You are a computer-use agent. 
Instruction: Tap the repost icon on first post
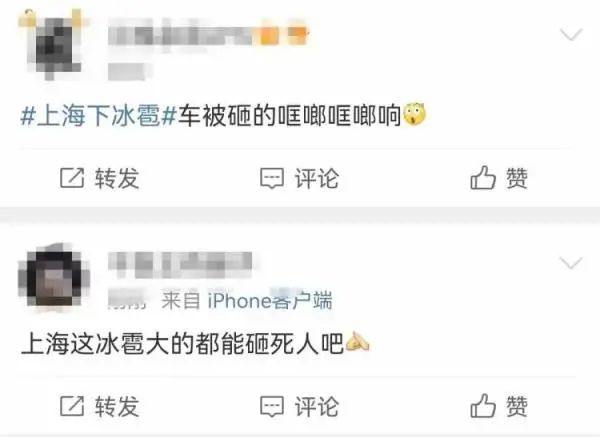(x=72, y=178)
